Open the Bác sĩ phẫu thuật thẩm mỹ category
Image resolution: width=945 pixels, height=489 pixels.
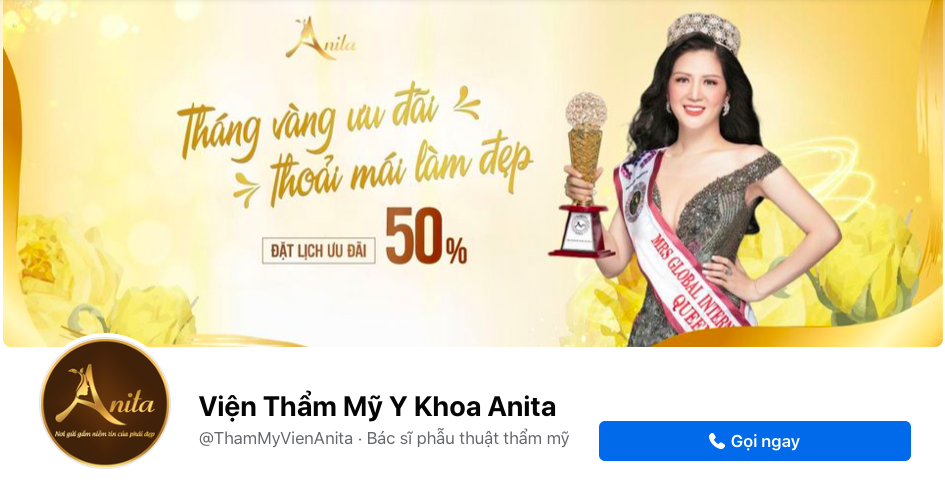tap(468, 439)
